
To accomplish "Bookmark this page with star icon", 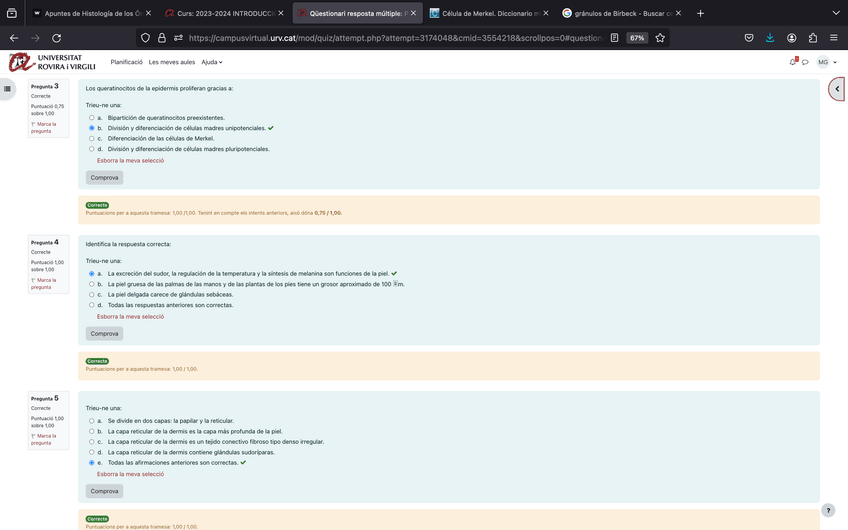I will coord(660,38).
